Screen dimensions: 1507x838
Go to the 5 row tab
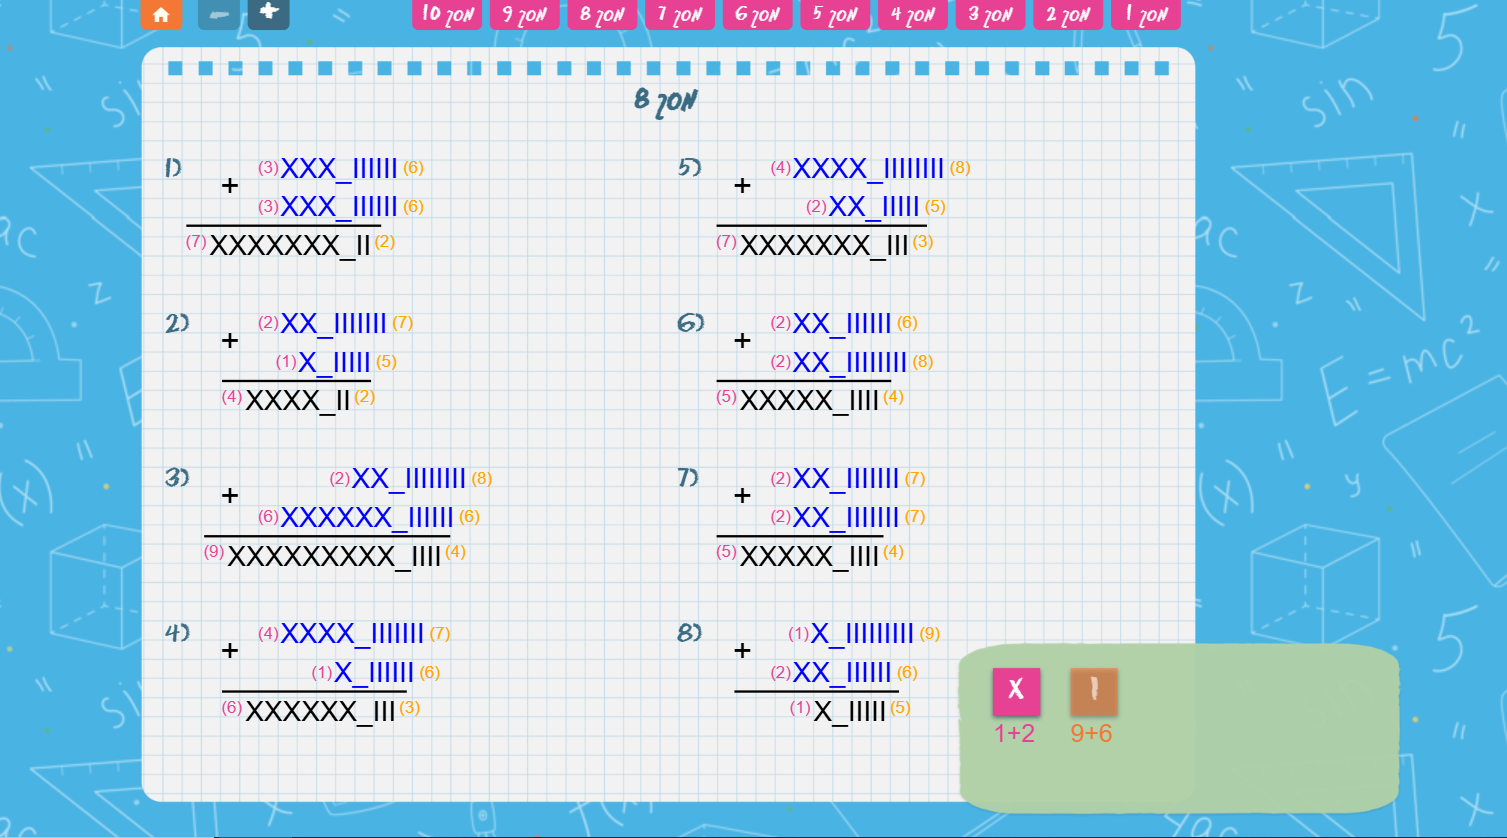click(835, 14)
